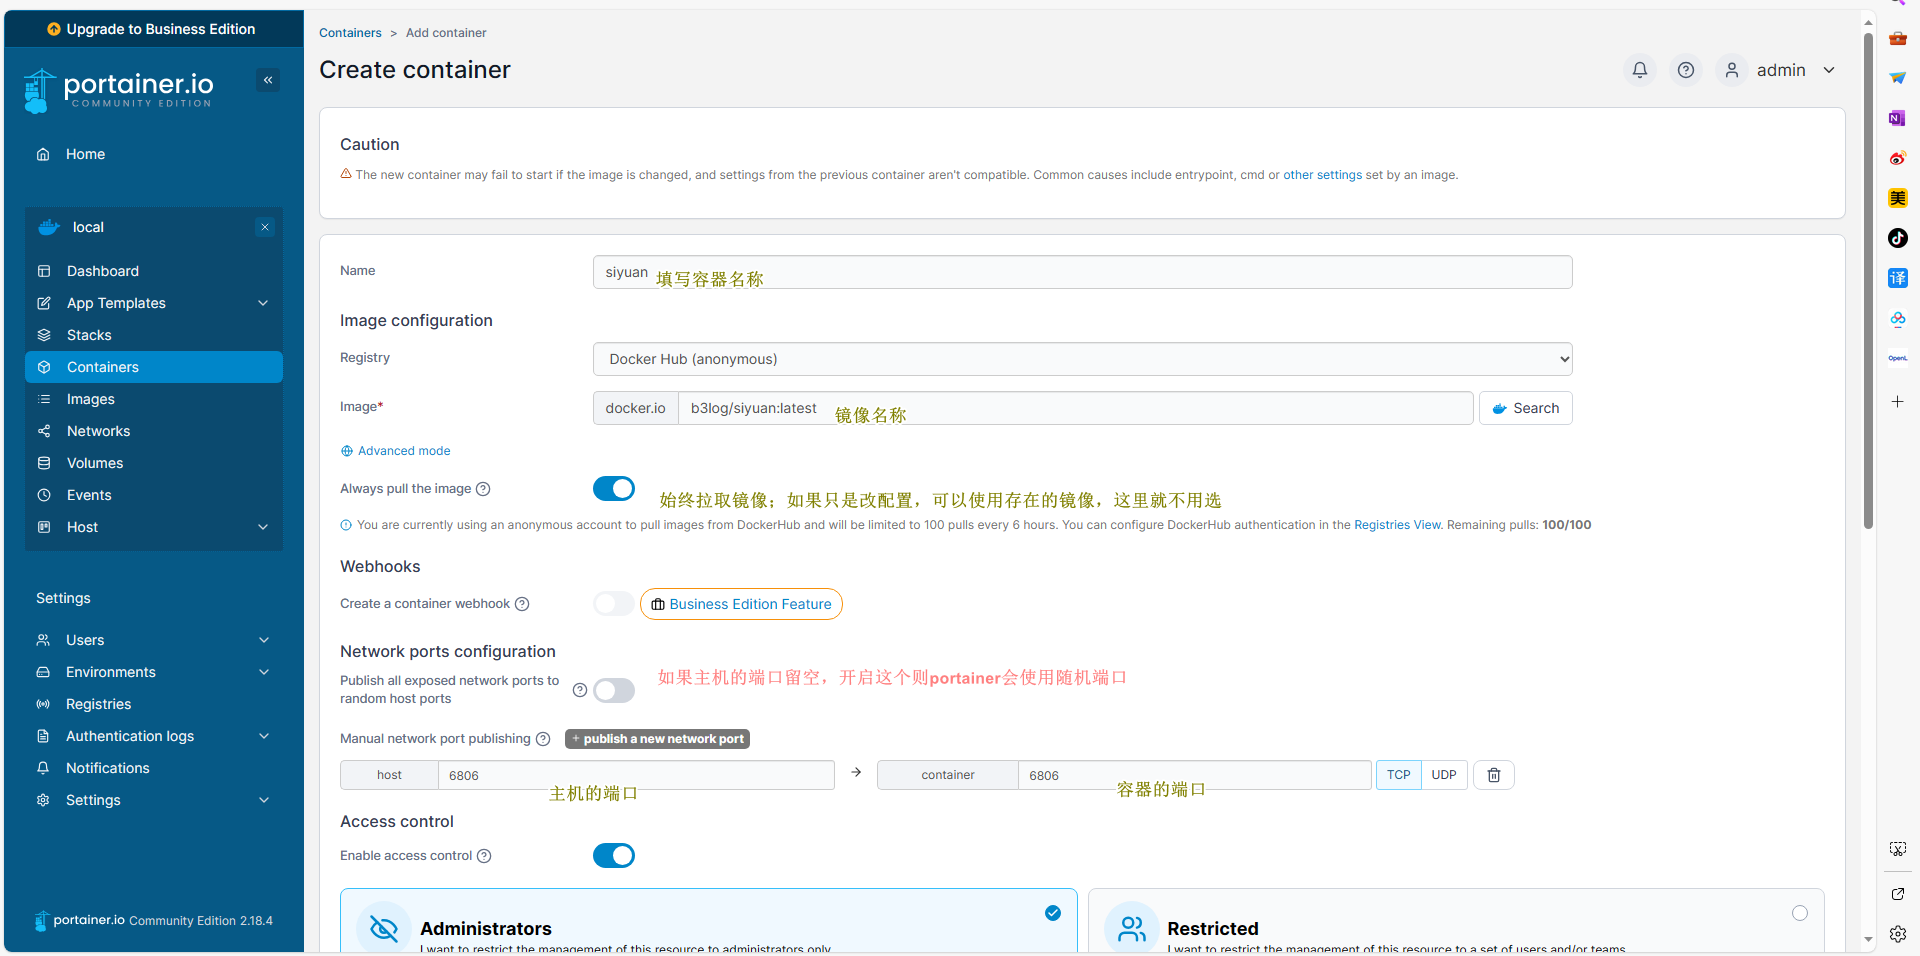The width and height of the screenshot is (1920, 956).
Task: Select the Restricted access radio option
Action: 1799,913
